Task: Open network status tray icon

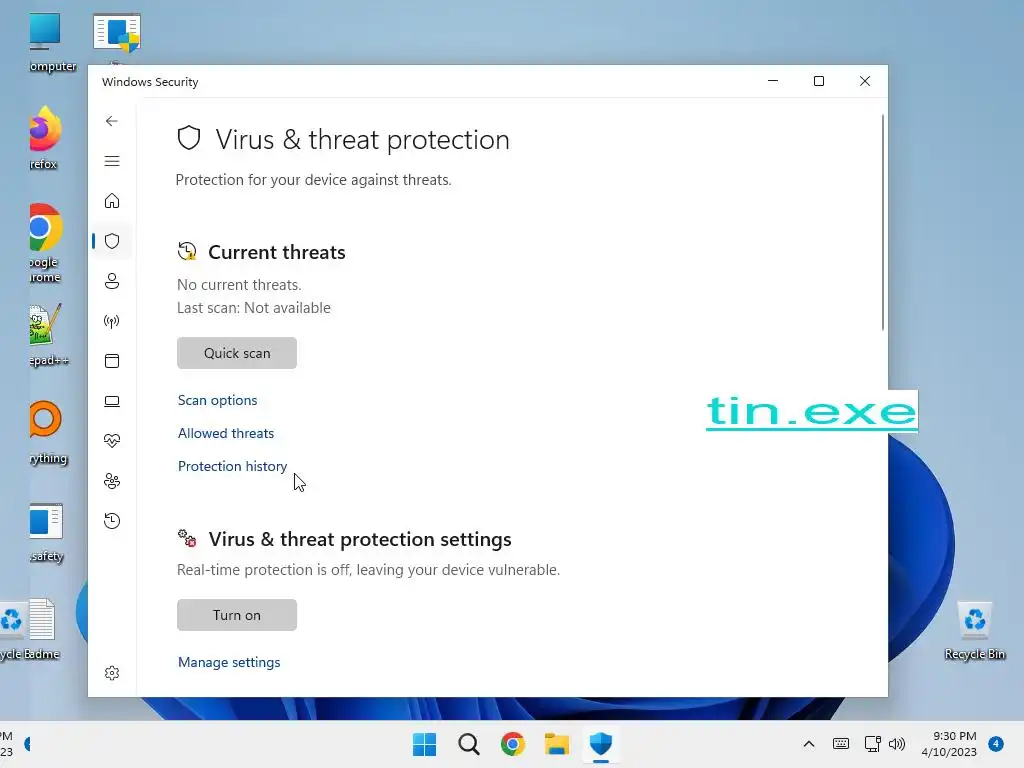Action: 872,744
